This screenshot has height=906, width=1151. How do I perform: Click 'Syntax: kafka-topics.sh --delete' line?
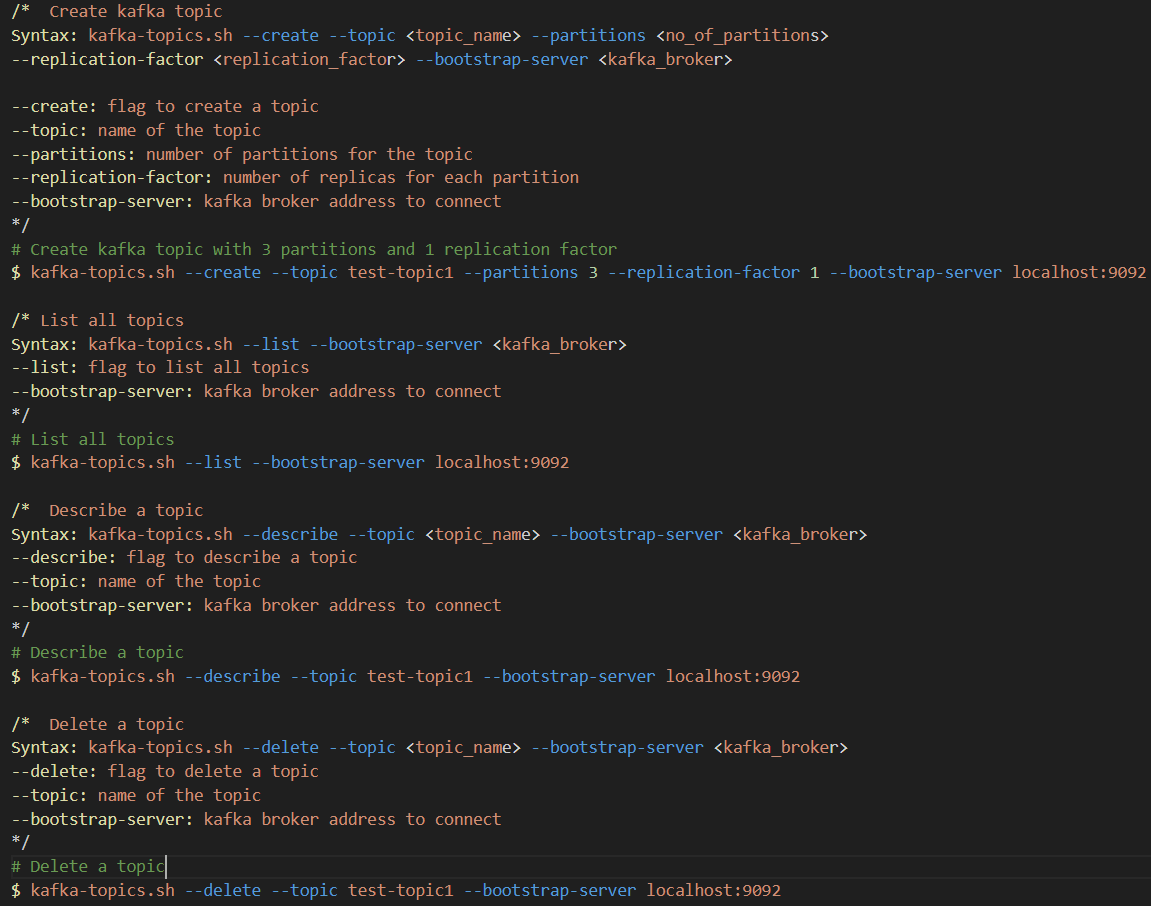[429, 747]
